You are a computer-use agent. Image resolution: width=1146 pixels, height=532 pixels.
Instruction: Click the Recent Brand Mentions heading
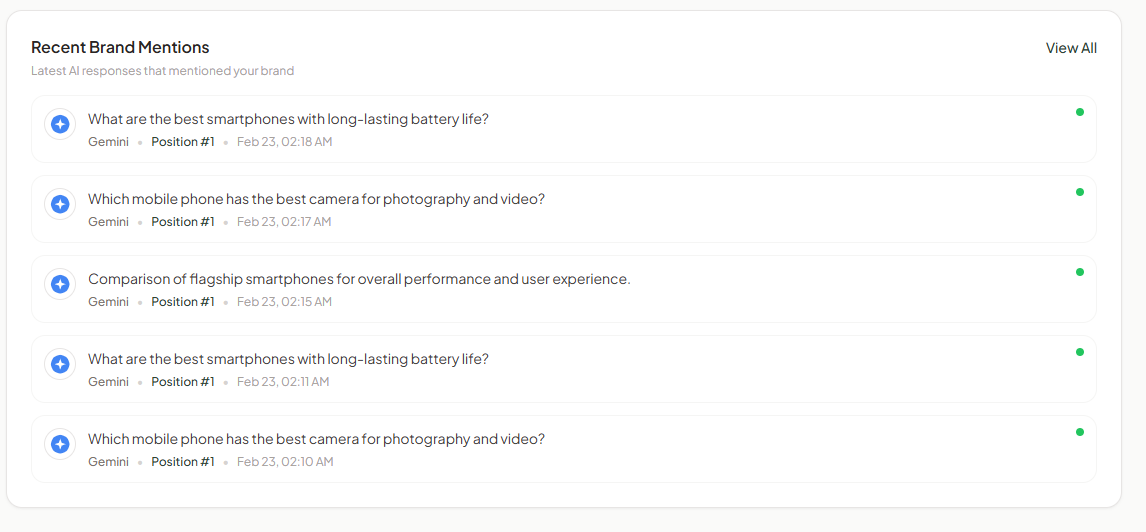pyautogui.click(x=120, y=47)
